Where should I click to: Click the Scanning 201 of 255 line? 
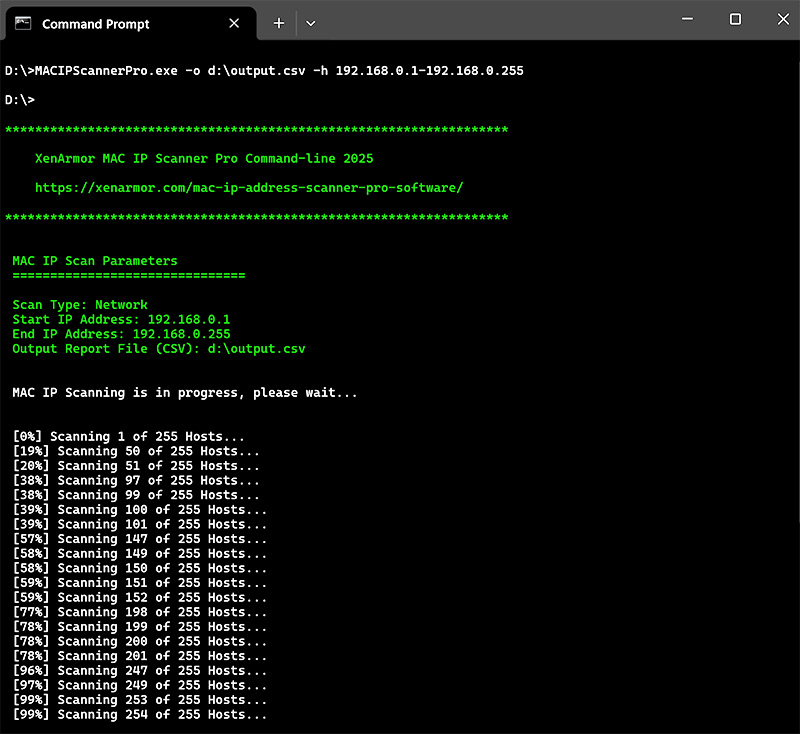pyautogui.click(x=140, y=656)
